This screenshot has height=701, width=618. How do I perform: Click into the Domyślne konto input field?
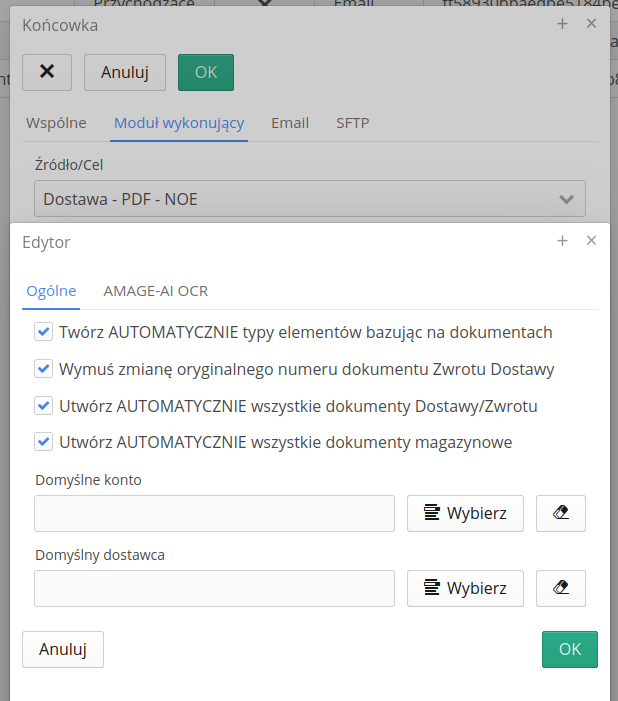[214, 513]
